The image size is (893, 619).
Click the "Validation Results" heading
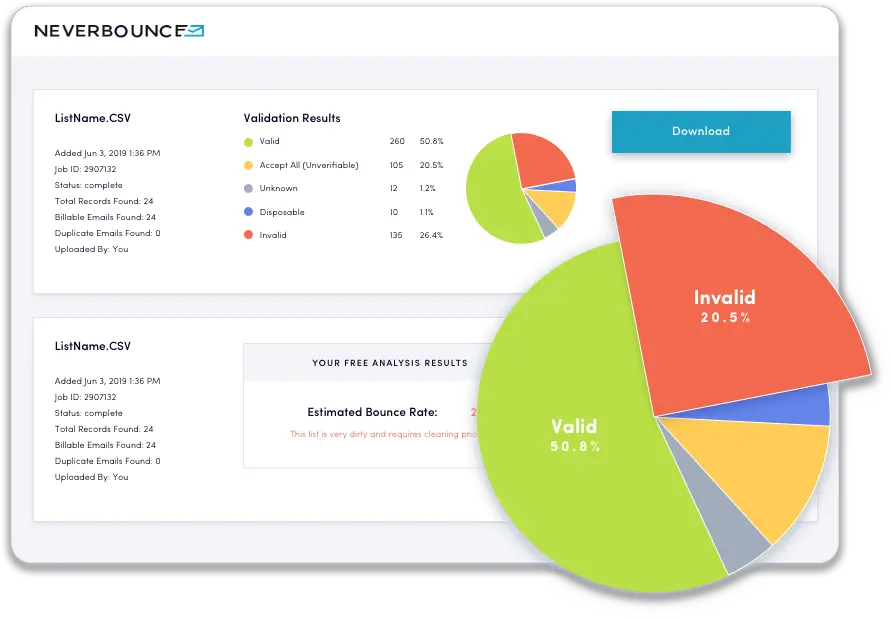[292, 118]
